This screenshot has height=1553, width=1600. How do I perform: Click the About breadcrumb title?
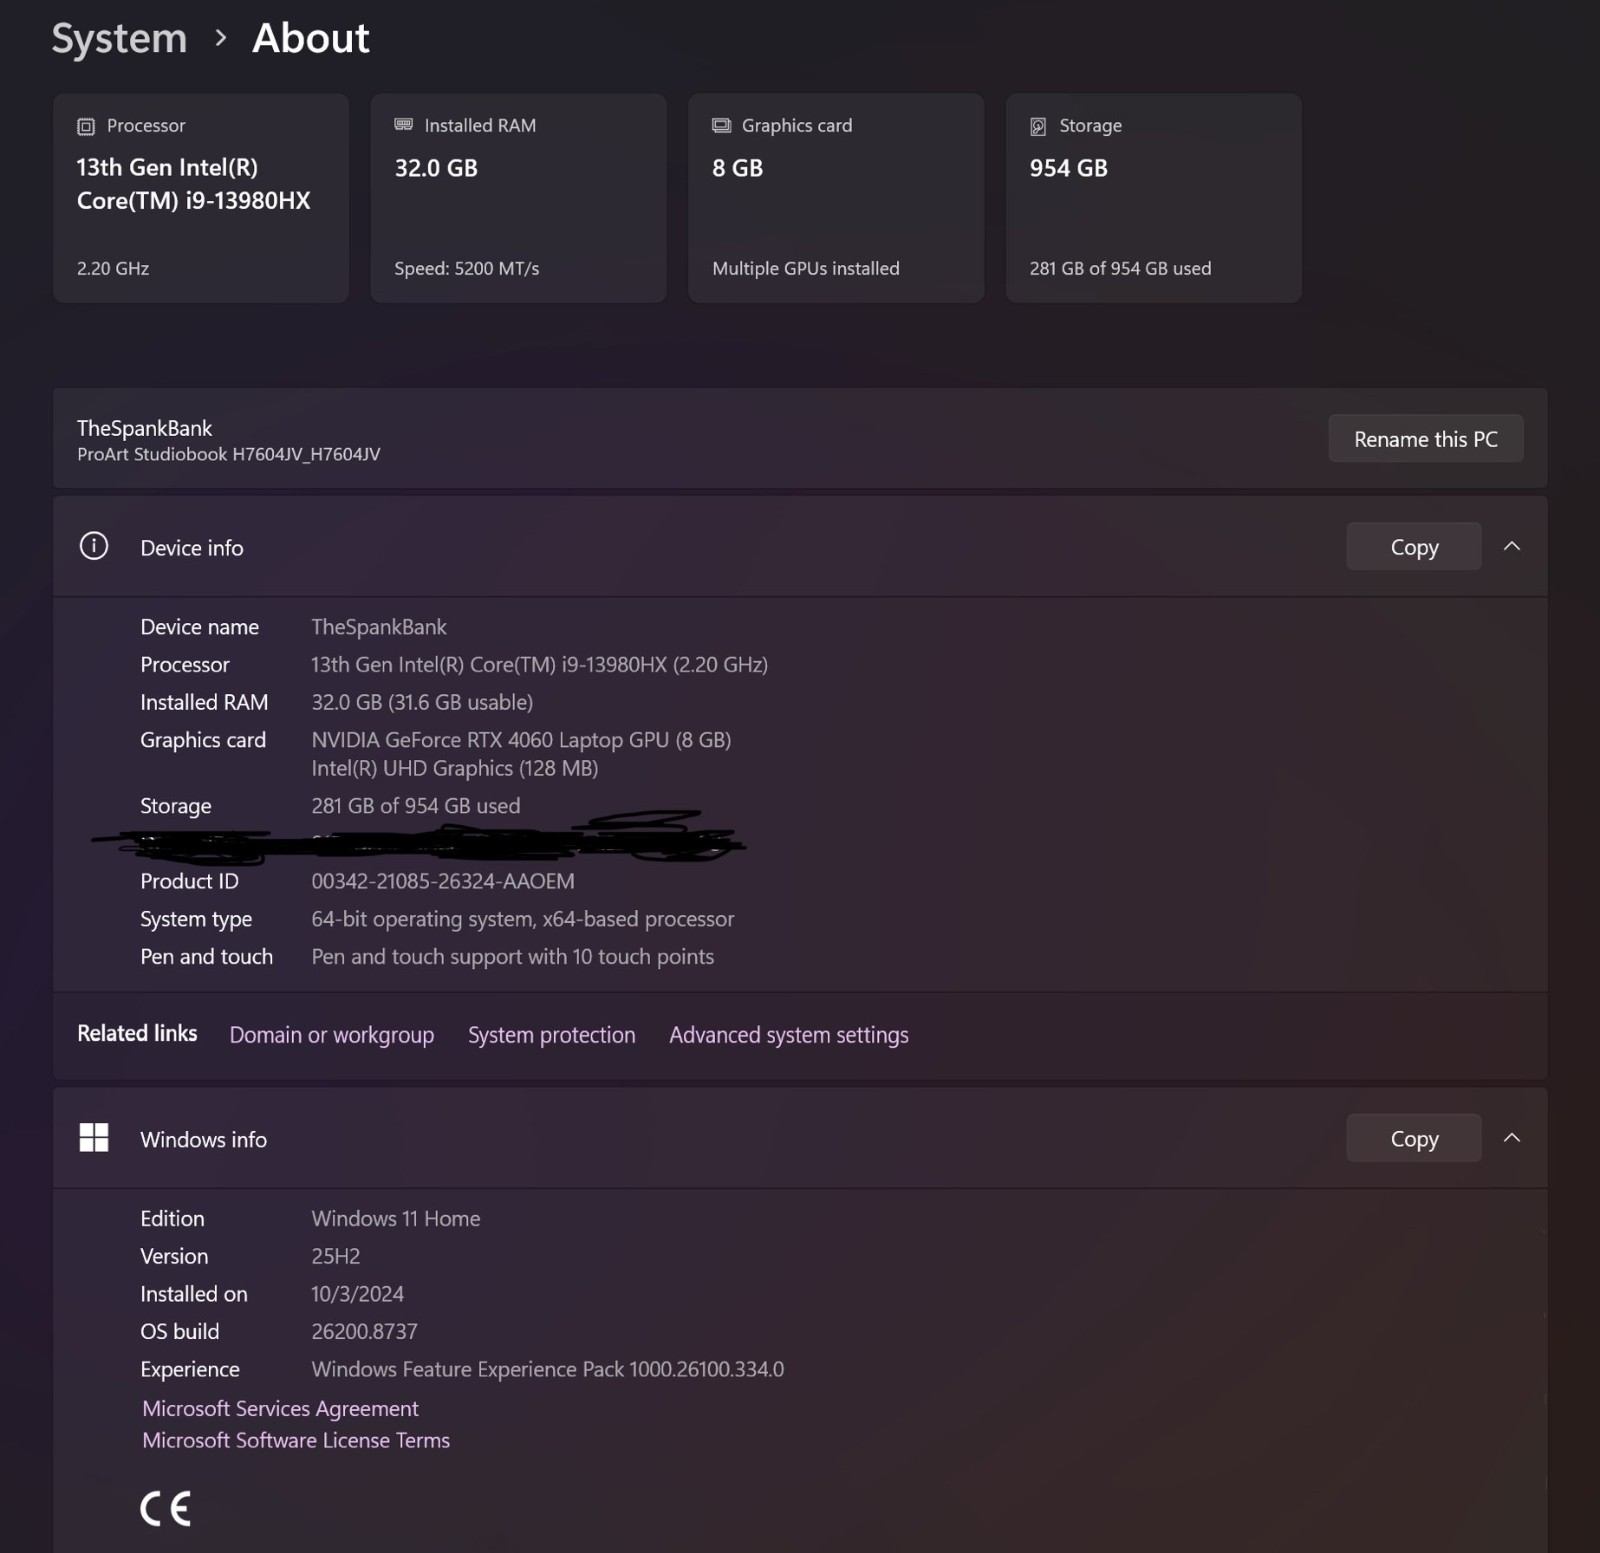[x=311, y=38]
